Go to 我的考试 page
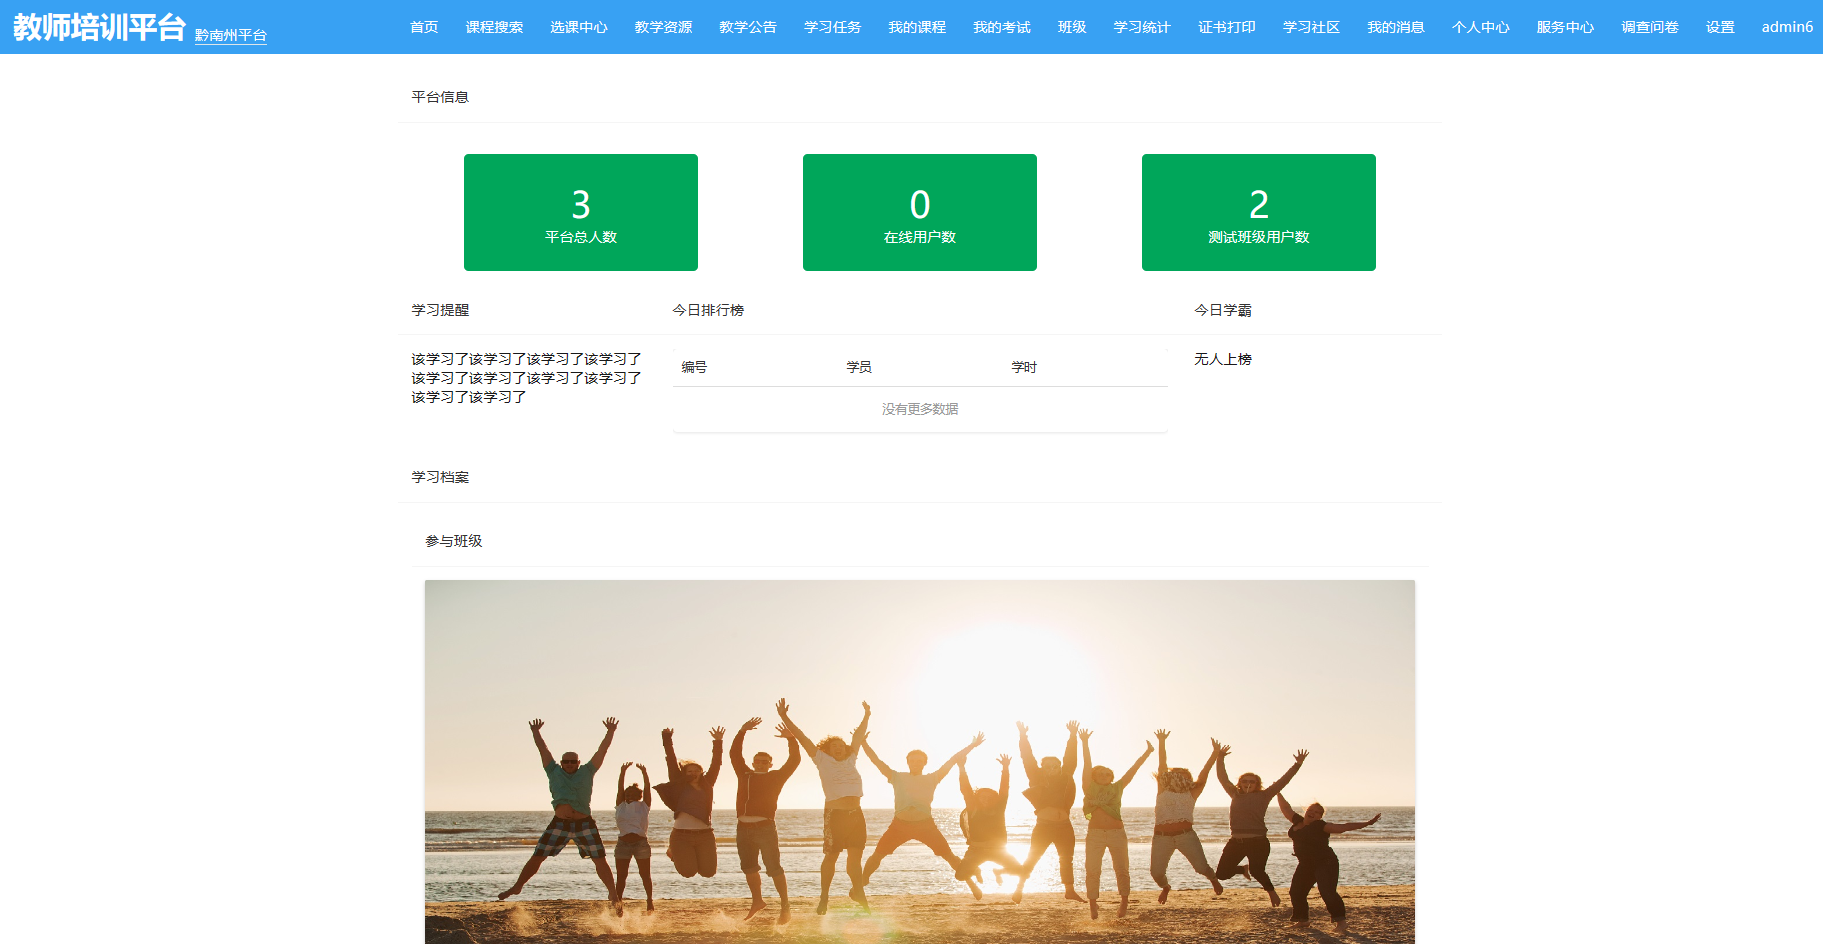Viewport: 1823px width, 944px height. 1002,27
